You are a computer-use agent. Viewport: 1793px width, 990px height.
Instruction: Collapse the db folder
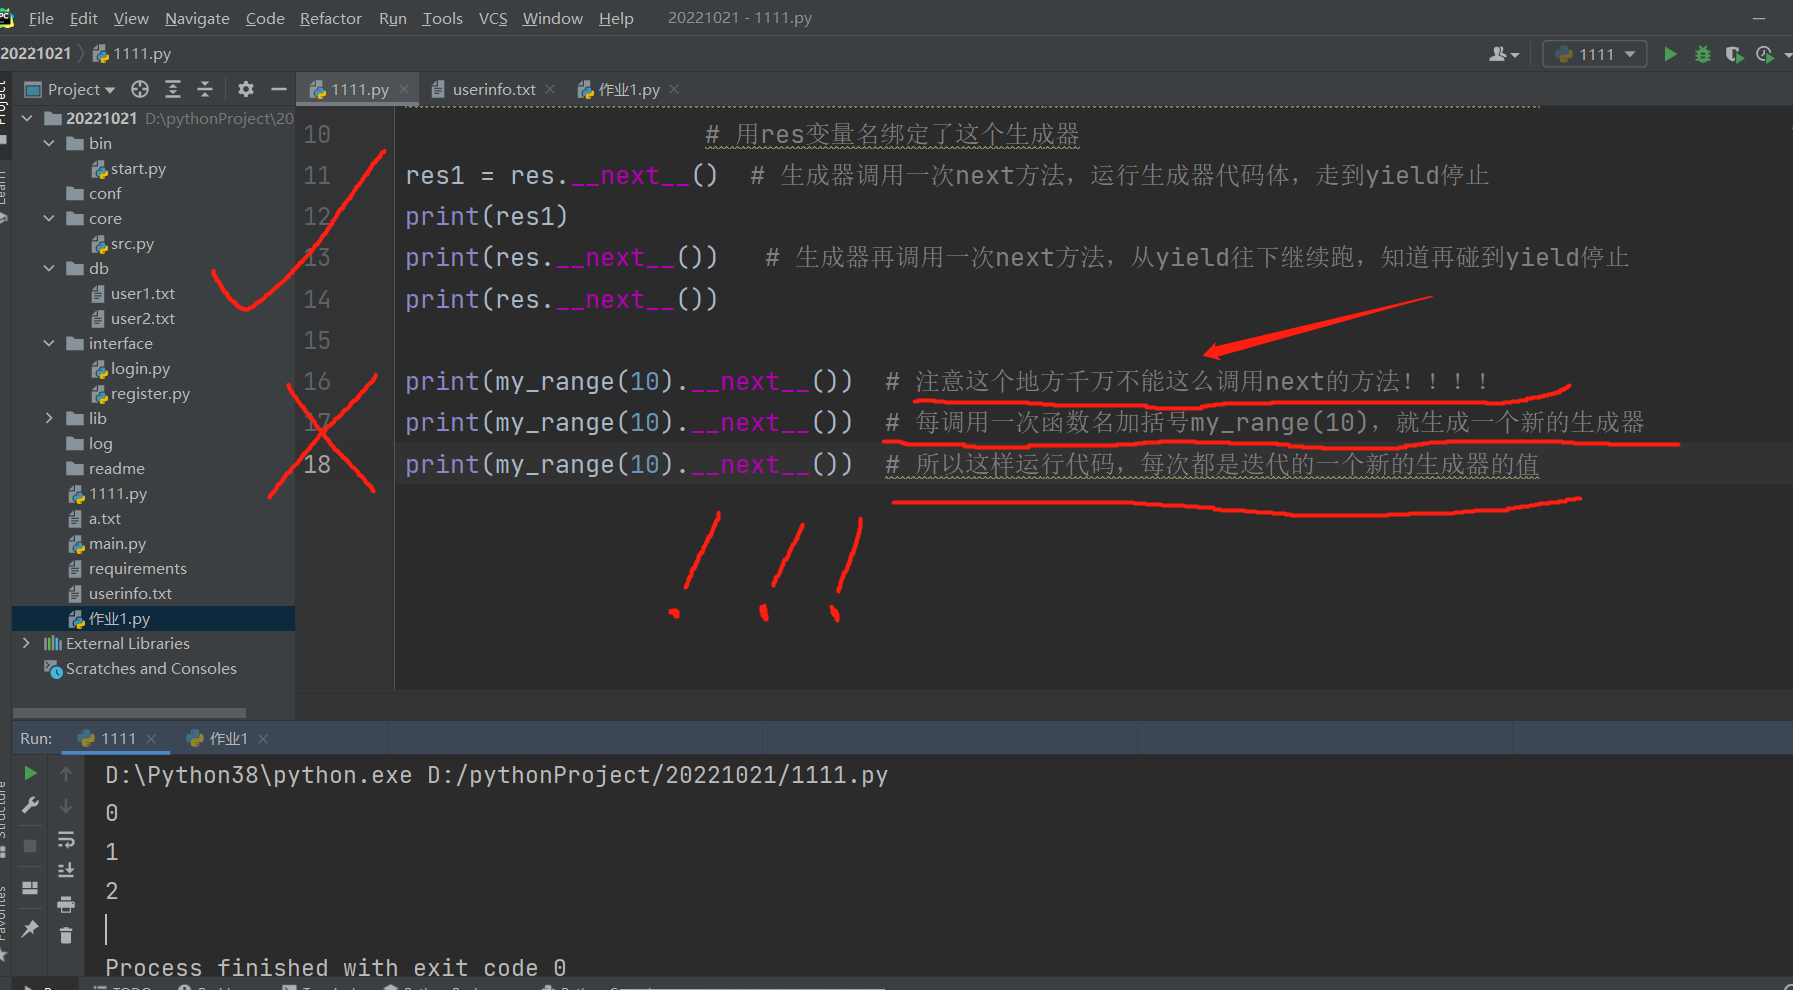(49, 268)
